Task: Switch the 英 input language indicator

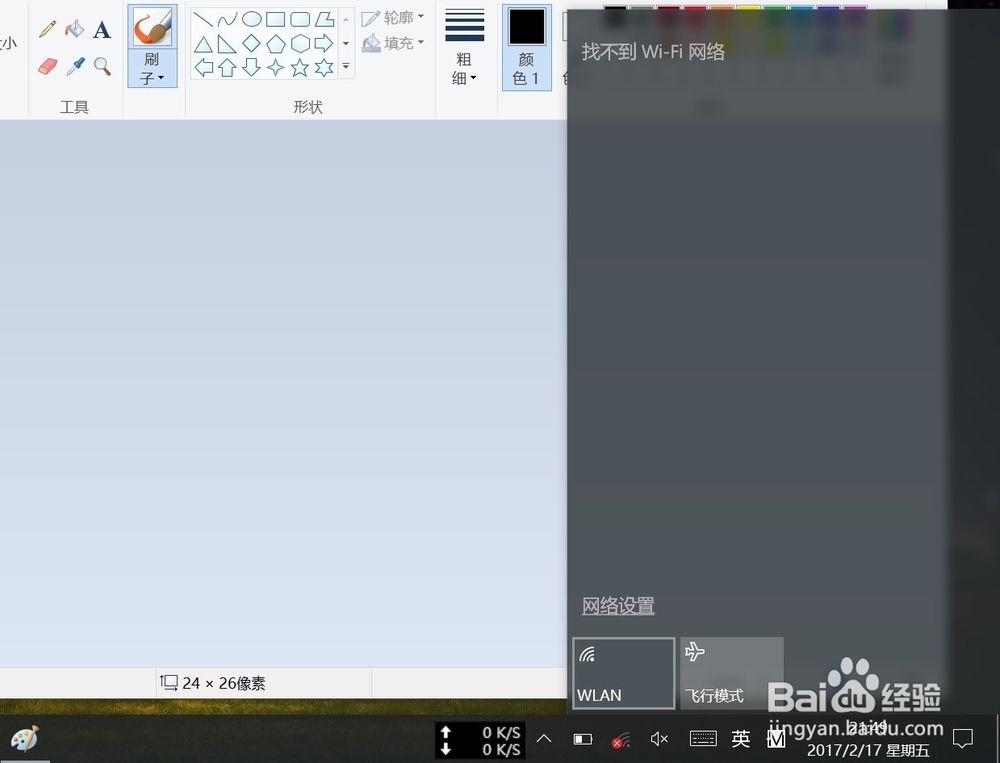Action: [740, 739]
